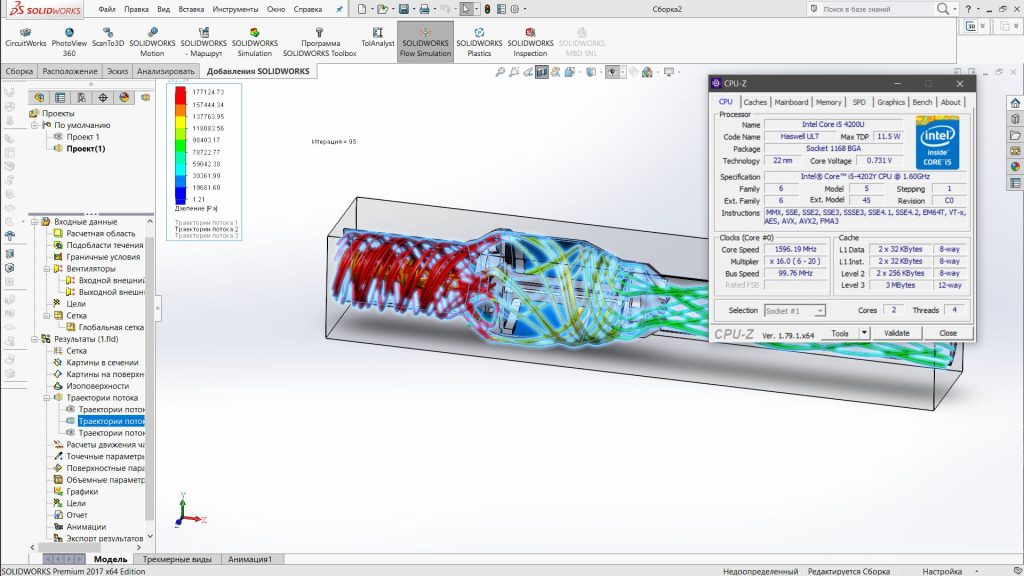Save the assembly with floppy icon
Viewport: 1024px width, 576px height.
click(x=404, y=9)
